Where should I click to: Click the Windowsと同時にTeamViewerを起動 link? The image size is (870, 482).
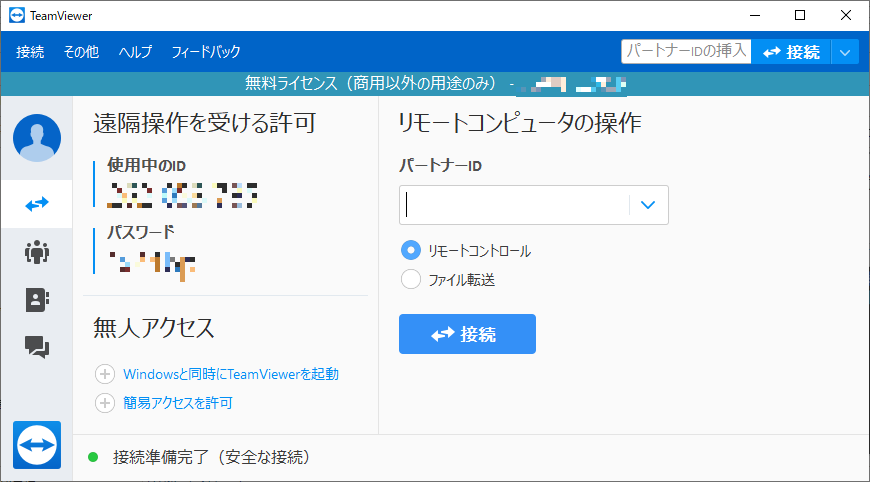tap(231, 374)
